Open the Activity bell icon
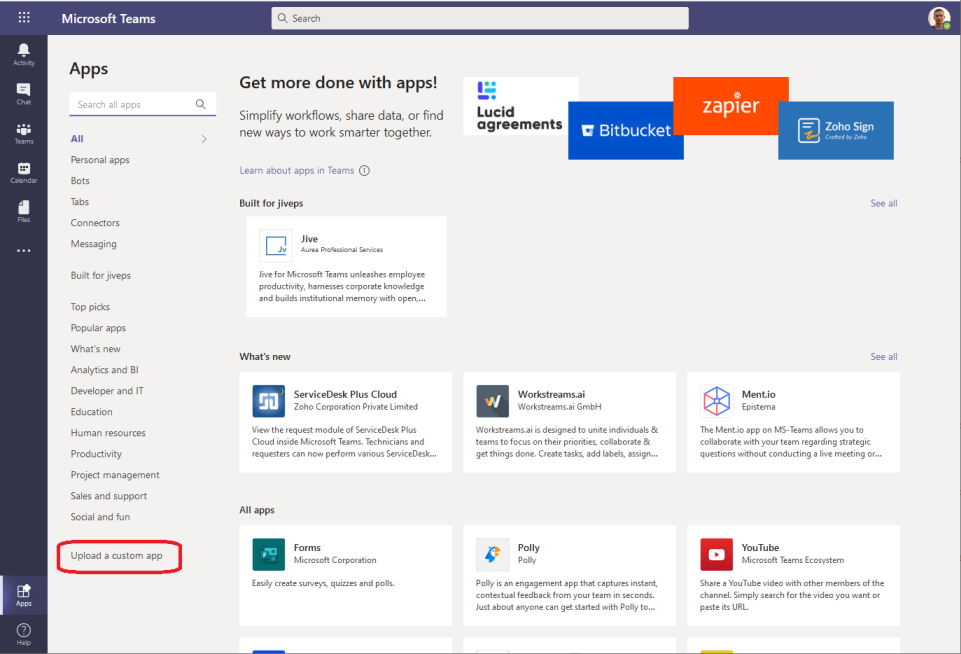961x654 pixels. tap(24, 54)
